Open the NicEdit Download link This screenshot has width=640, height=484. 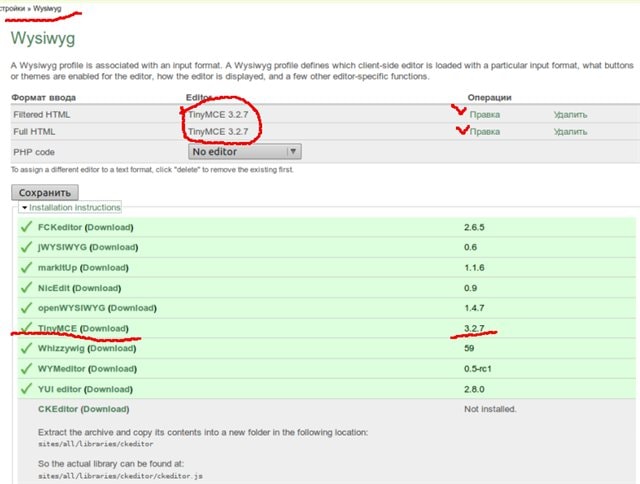97,288
